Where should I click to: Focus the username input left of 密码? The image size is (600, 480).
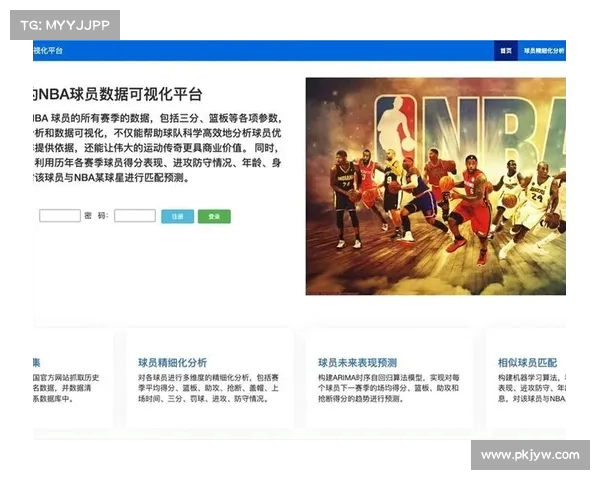60,216
